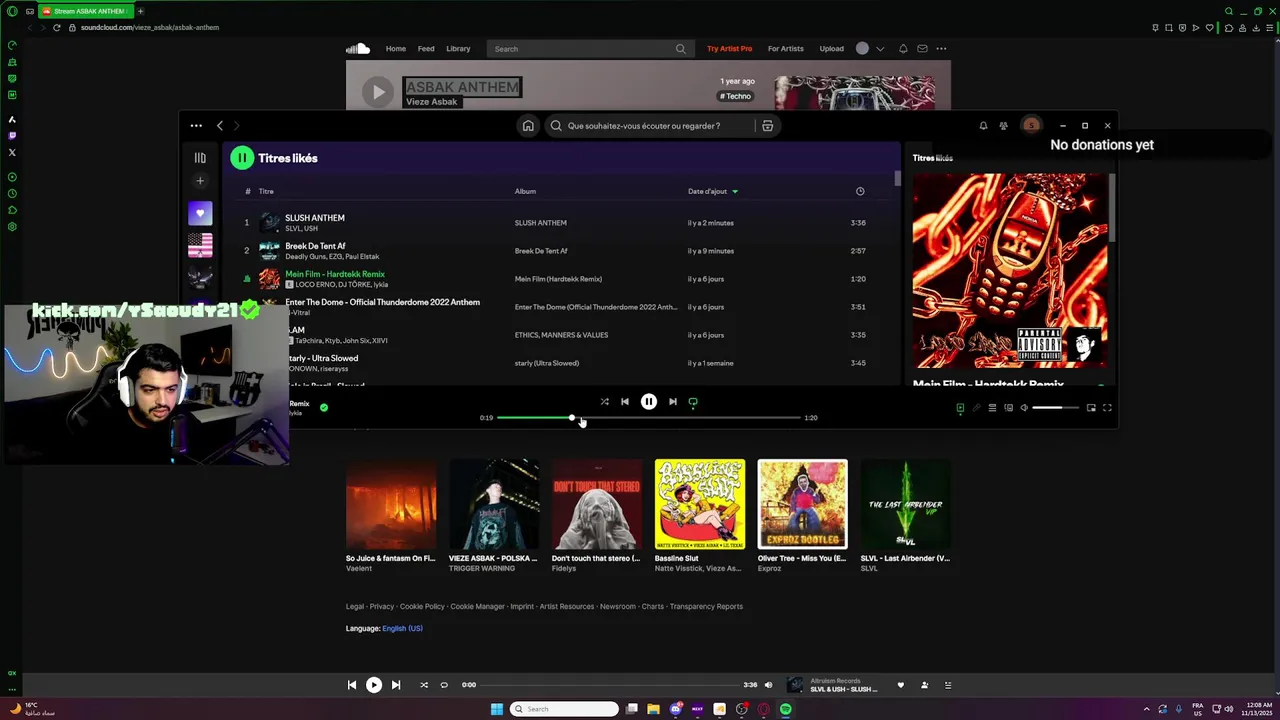Toggle Spotify Now Playing view icon

pos(960,408)
